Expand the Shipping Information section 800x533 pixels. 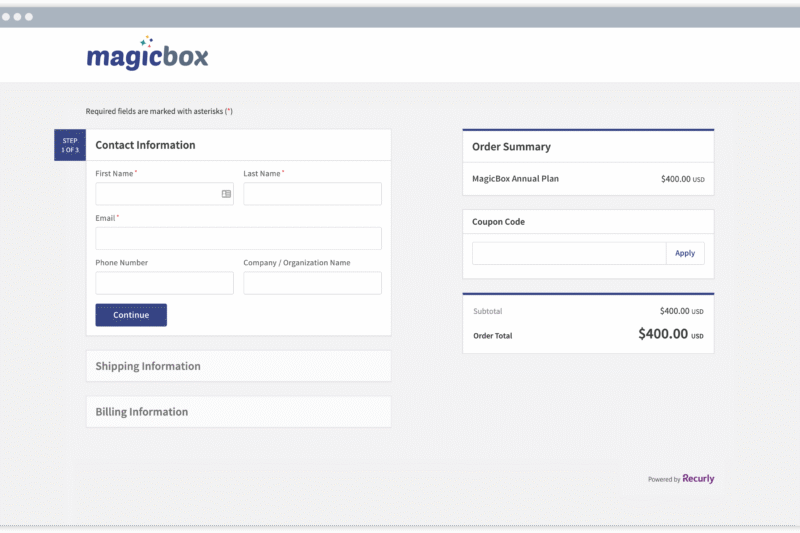click(238, 366)
